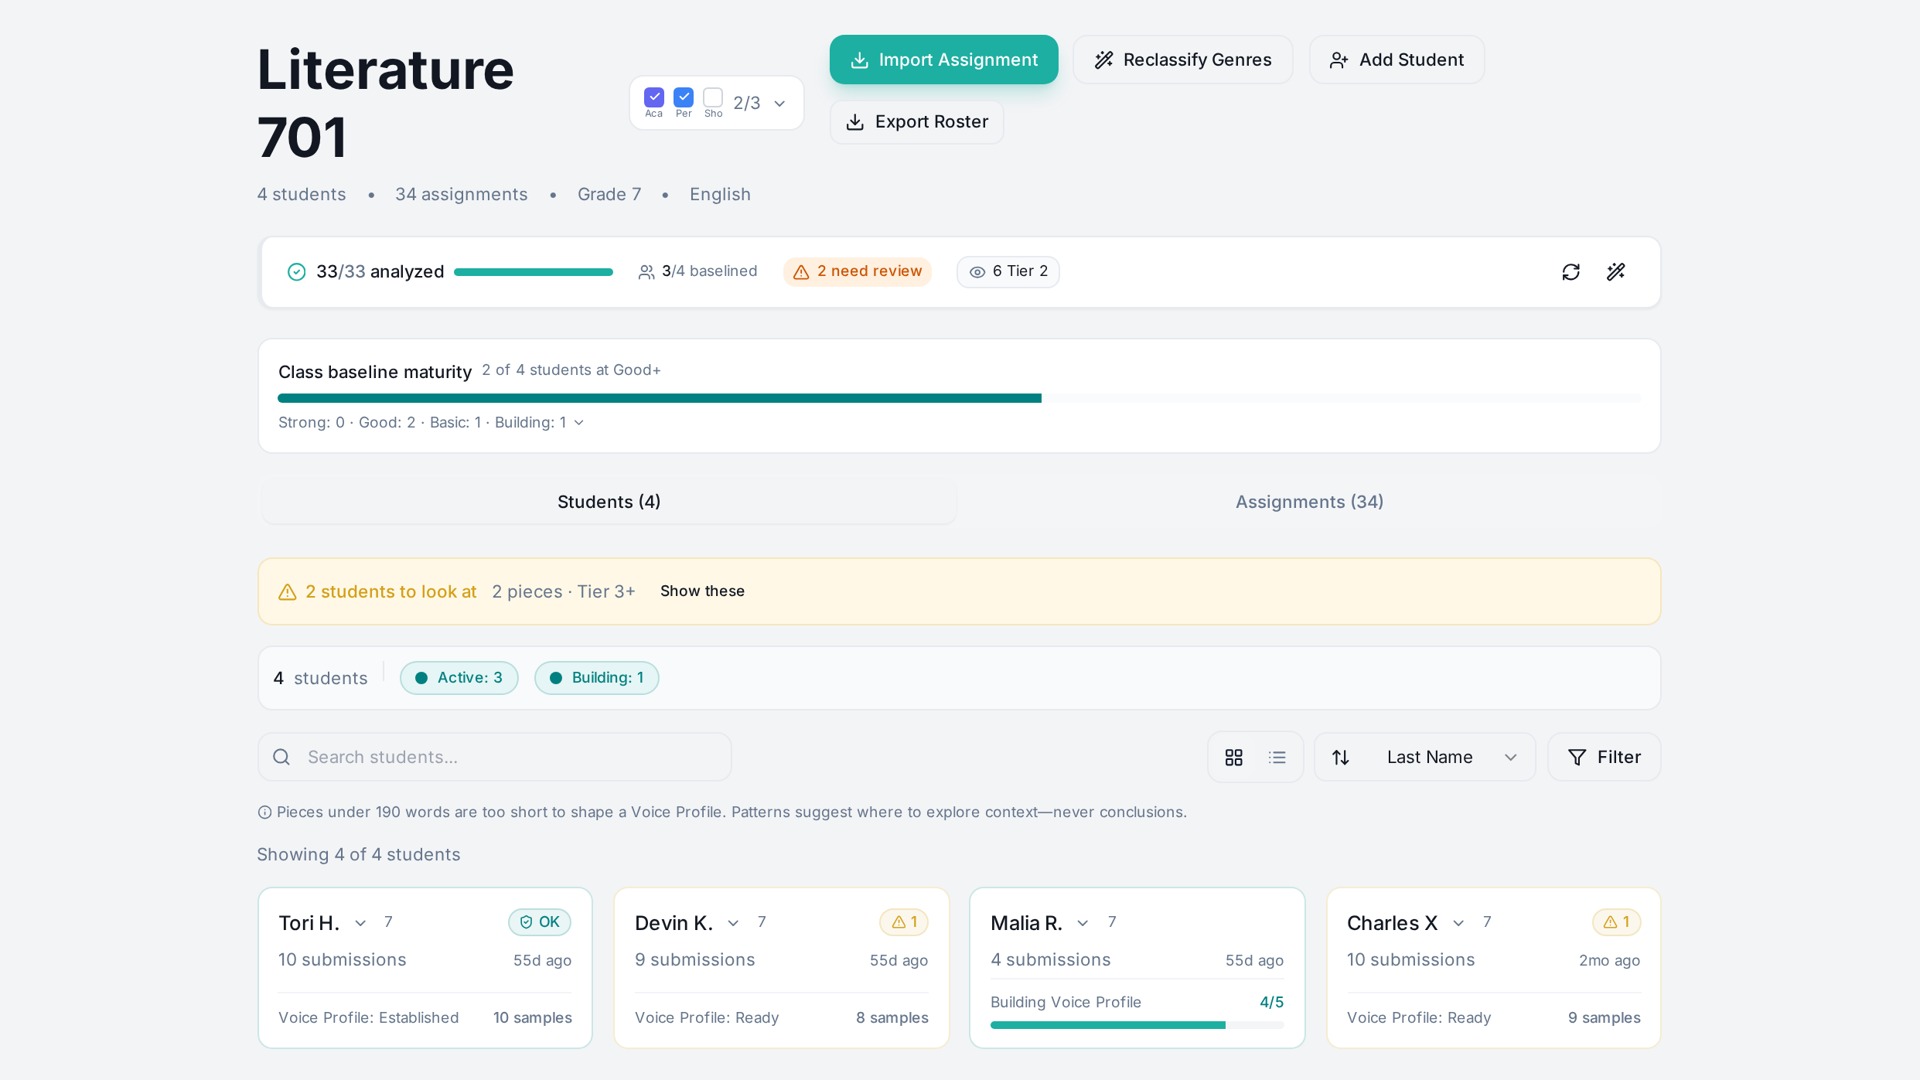Toggle the Per genre checkbox
The width and height of the screenshot is (1920, 1080).
pyautogui.click(x=684, y=97)
